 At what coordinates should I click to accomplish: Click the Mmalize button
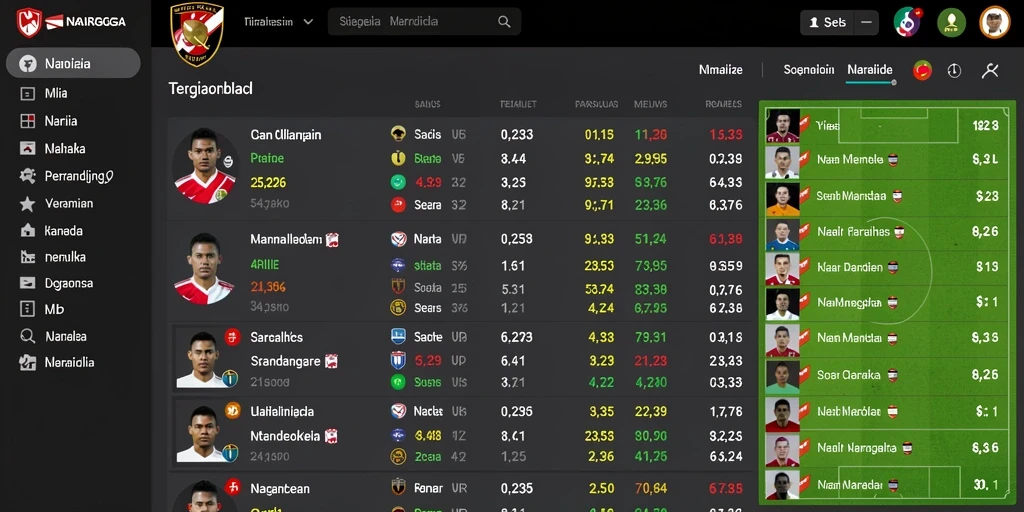pos(720,70)
